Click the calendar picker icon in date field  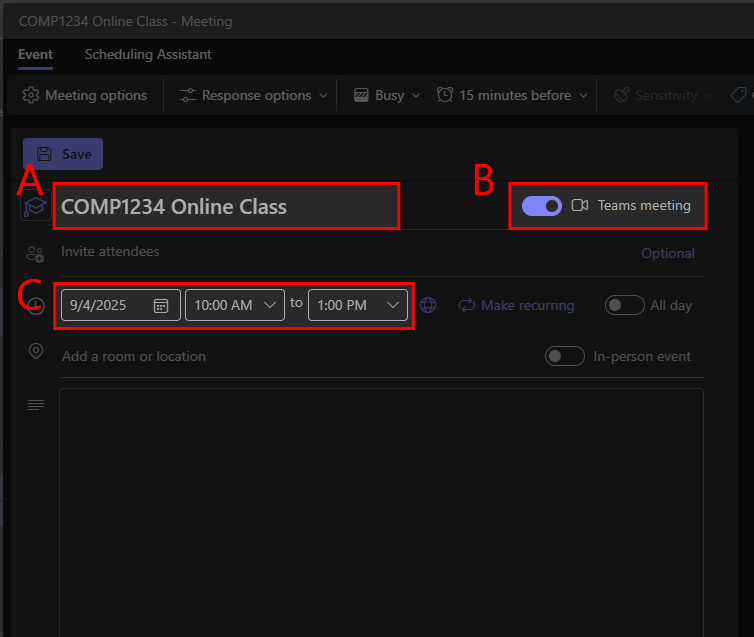click(x=161, y=306)
